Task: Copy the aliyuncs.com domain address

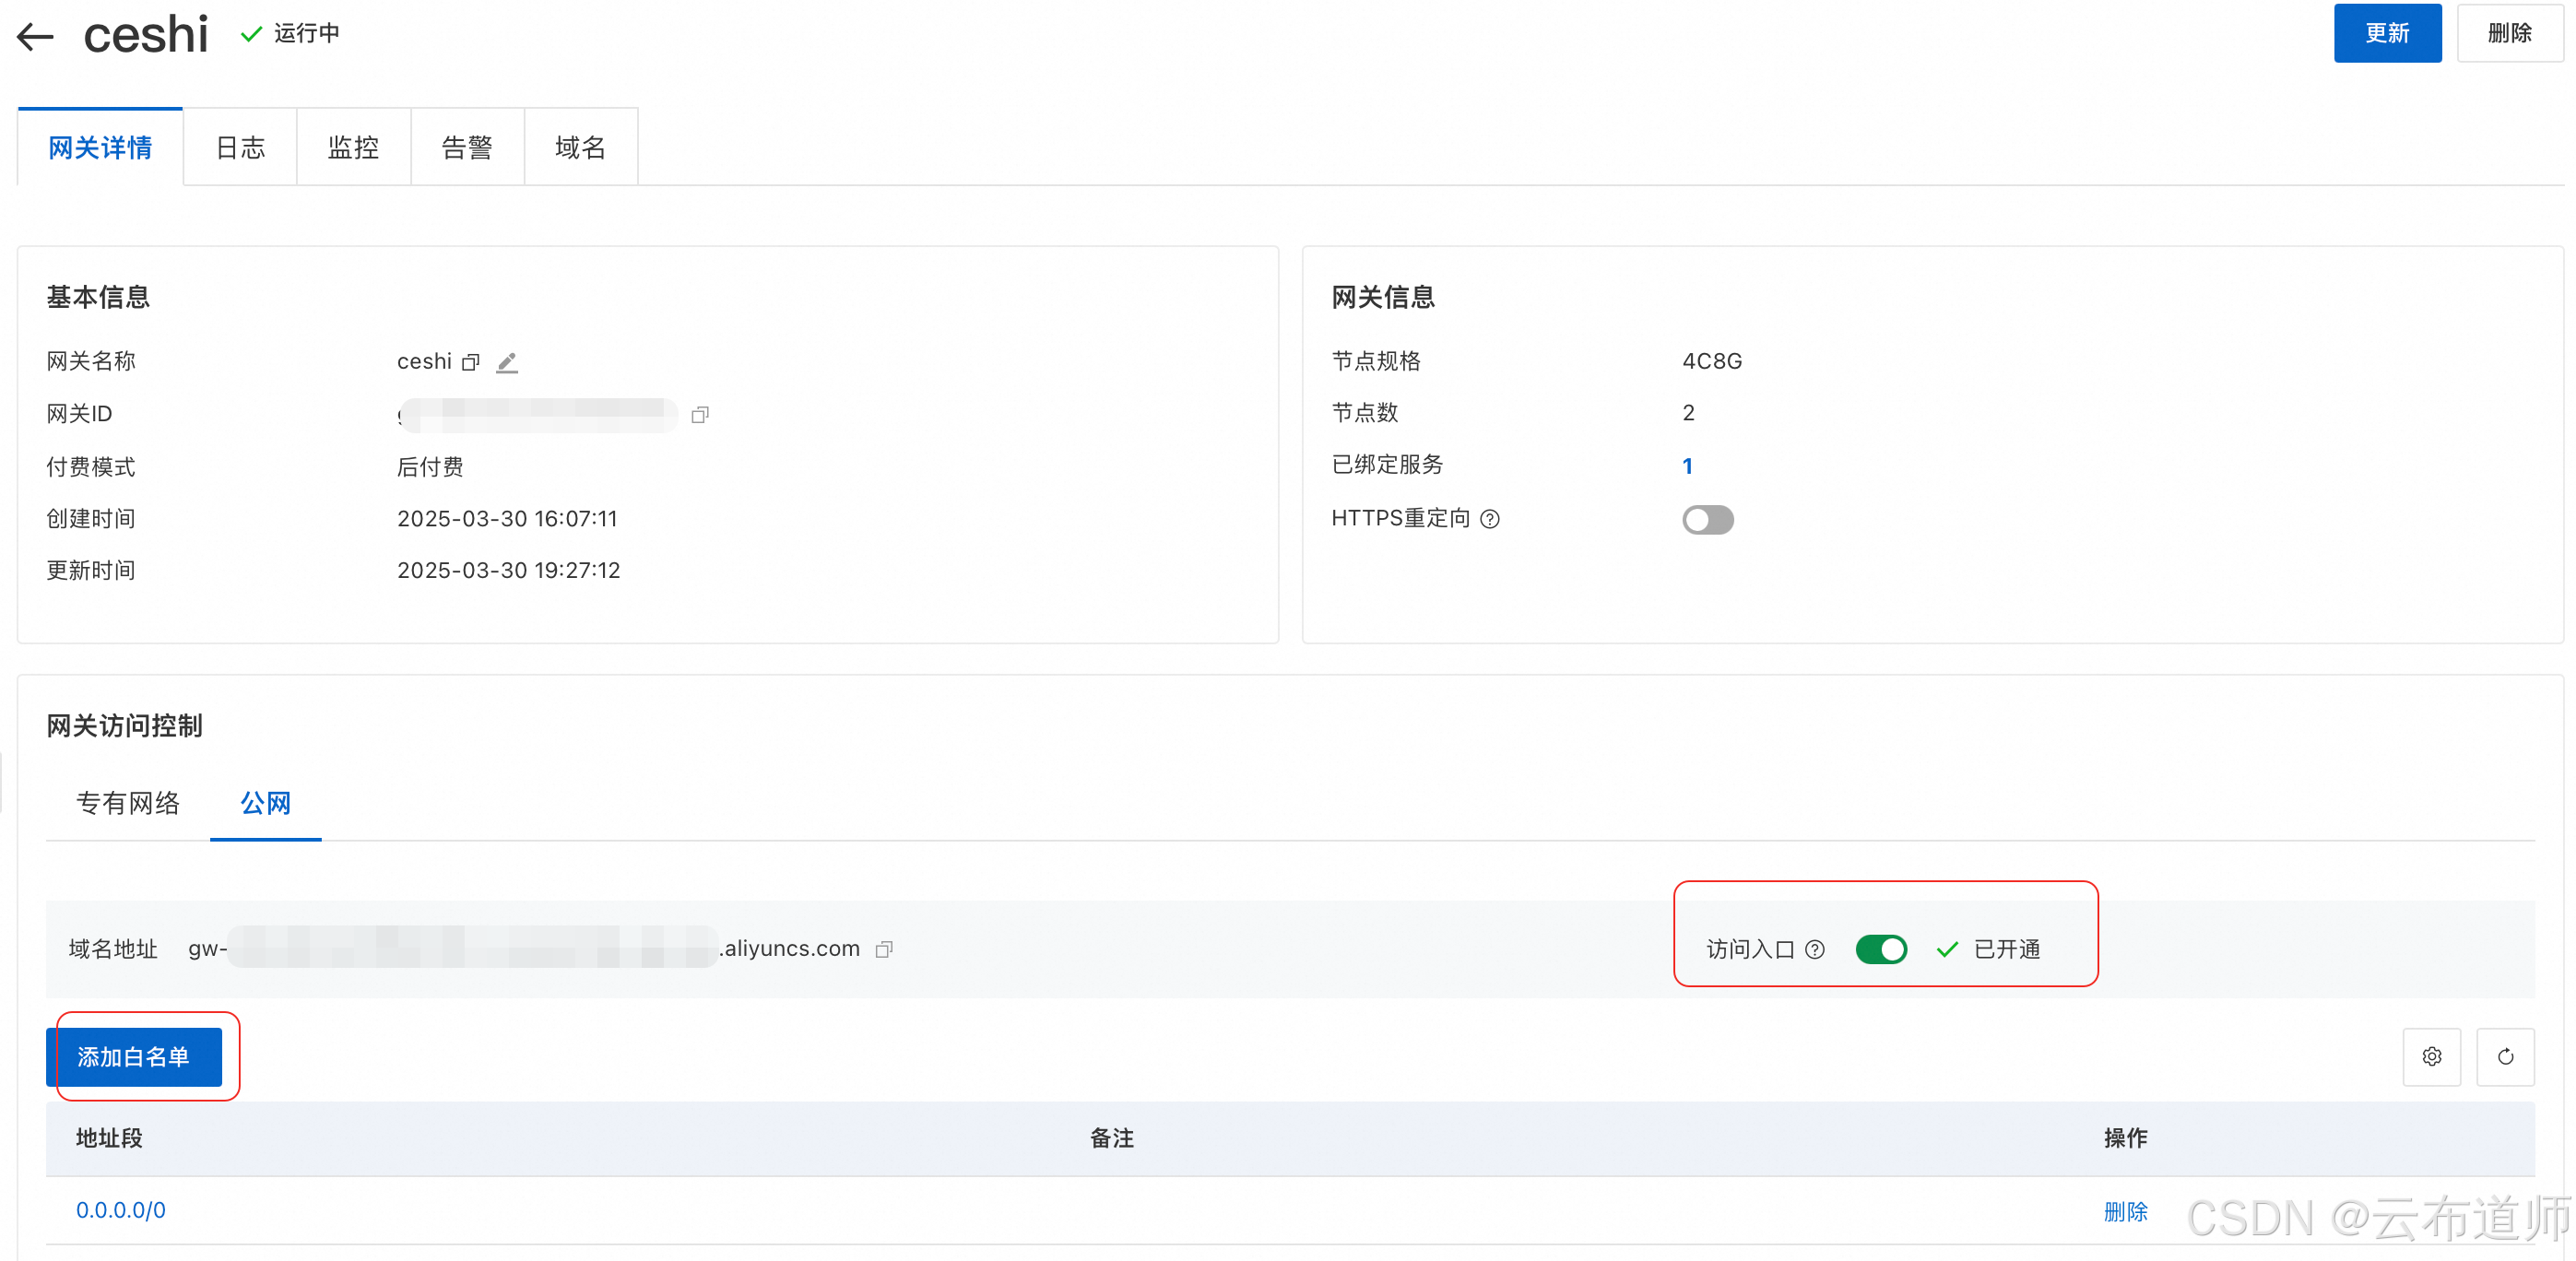Action: pos(884,949)
